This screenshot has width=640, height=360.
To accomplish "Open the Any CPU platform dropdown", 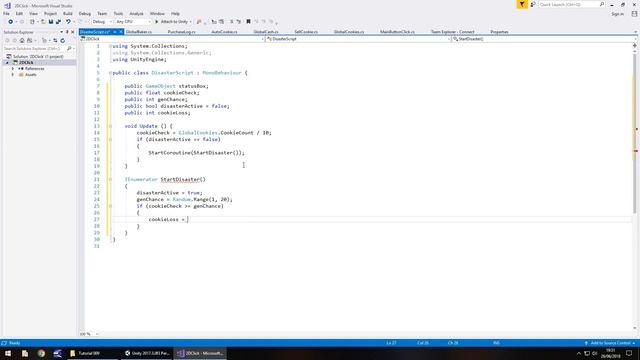I will pos(133,22).
